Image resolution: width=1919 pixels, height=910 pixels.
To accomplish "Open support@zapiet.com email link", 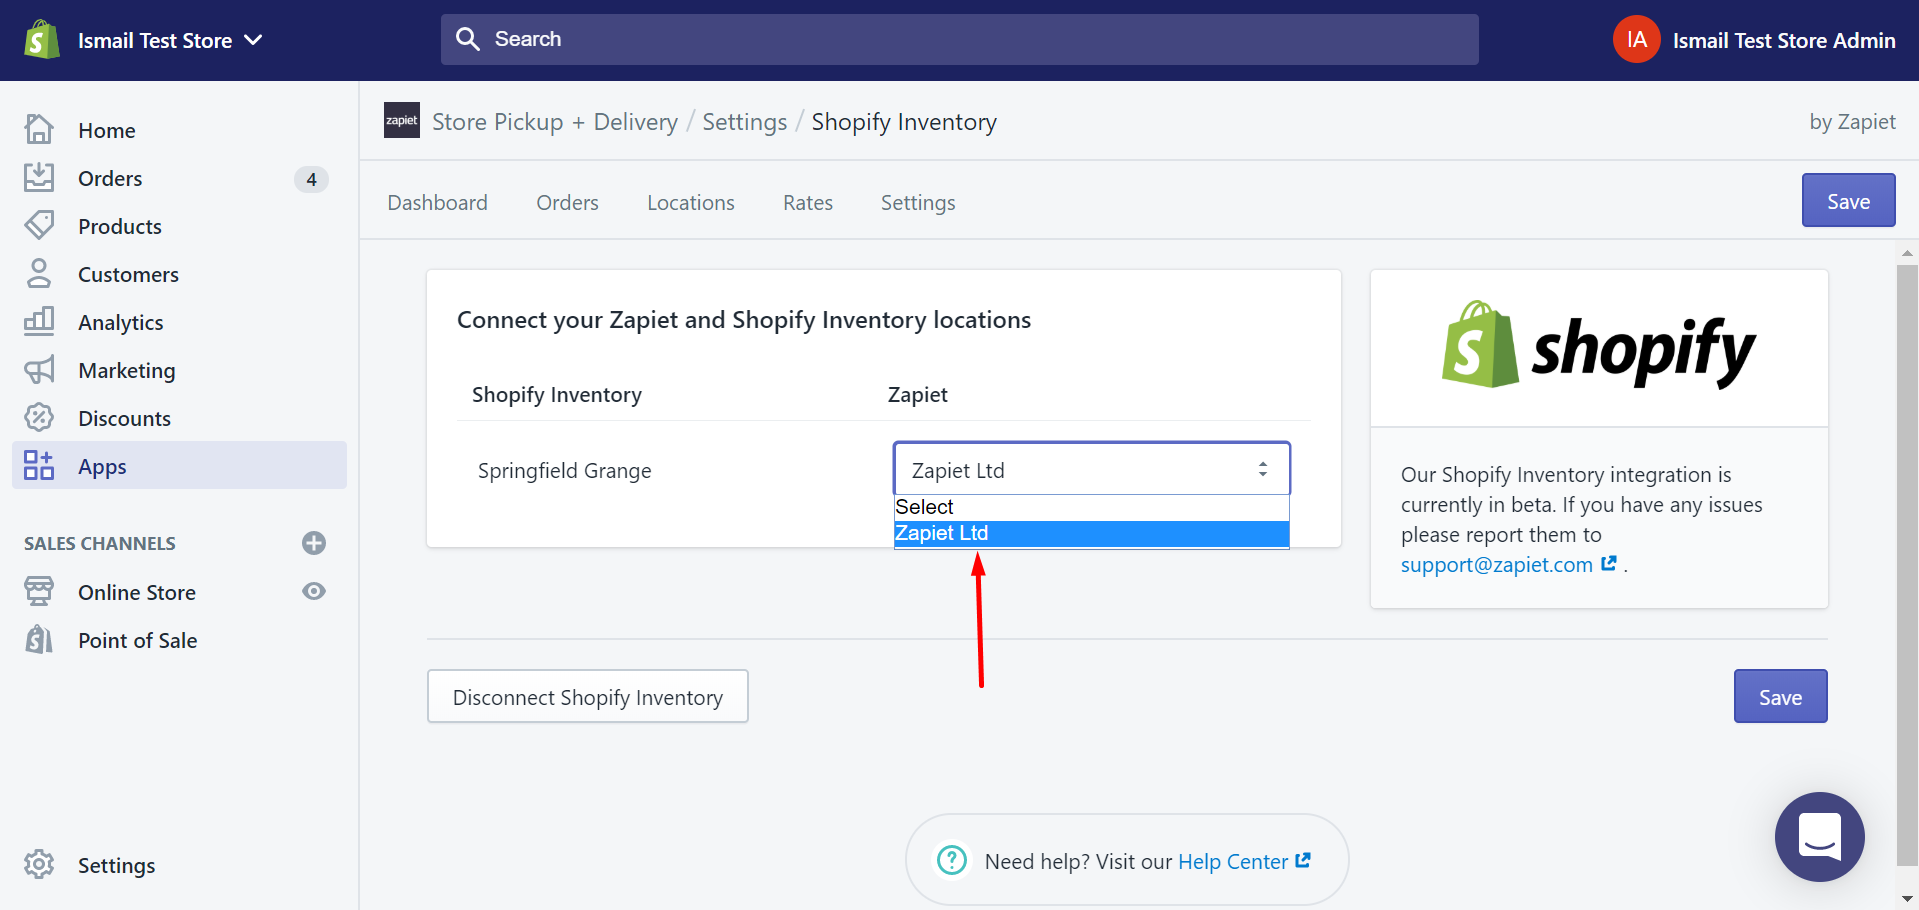I will pyautogui.click(x=1496, y=565).
